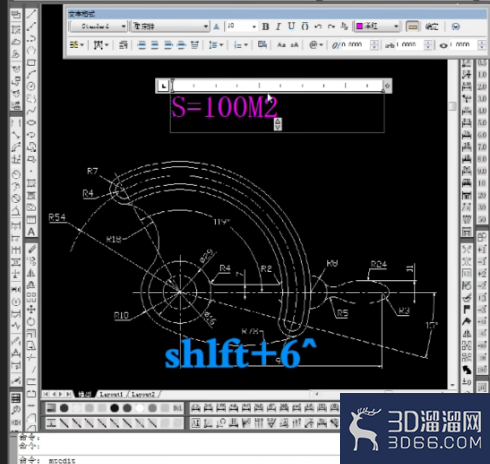Viewport: 490px width, 464px height.
Task: Toggle Underline text formatting
Action: (x=291, y=26)
